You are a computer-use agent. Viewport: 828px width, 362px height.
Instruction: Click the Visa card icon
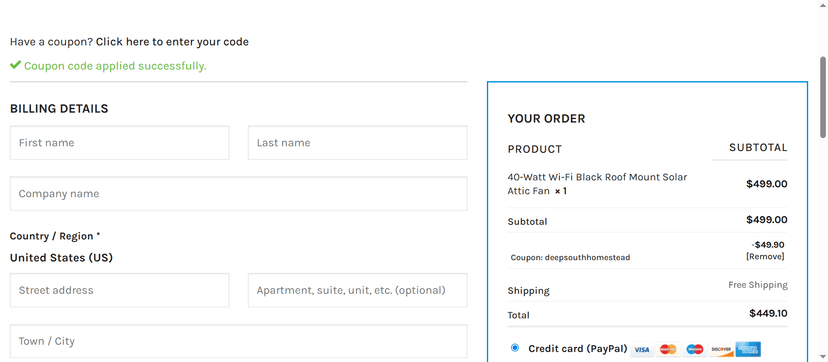tap(642, 349)
